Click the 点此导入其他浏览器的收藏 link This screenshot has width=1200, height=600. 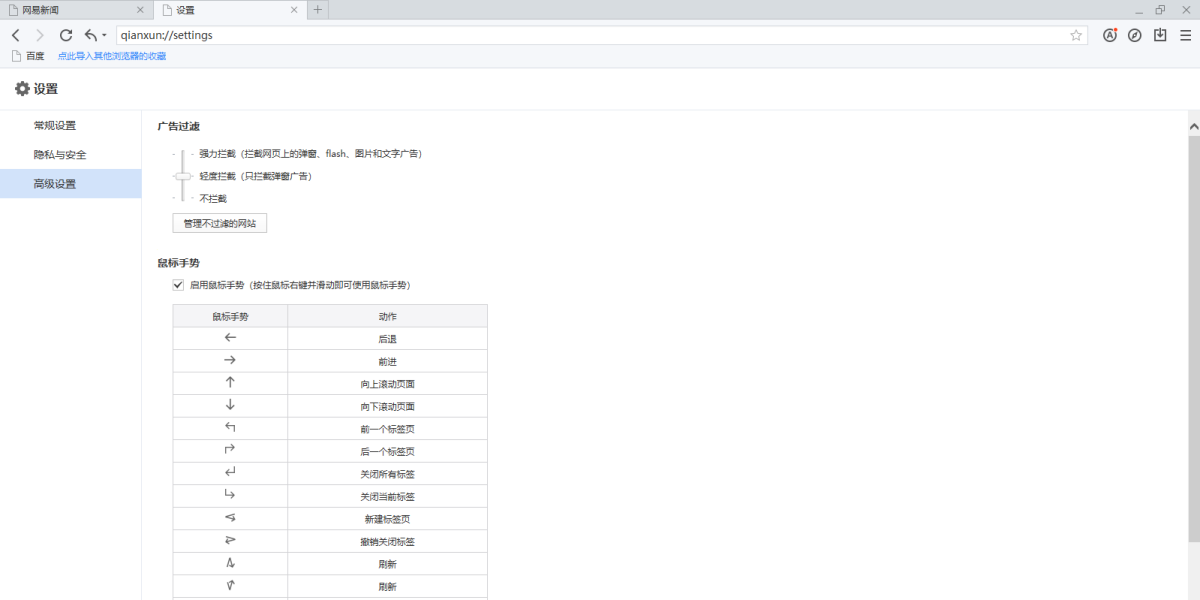tap(112, 56)
